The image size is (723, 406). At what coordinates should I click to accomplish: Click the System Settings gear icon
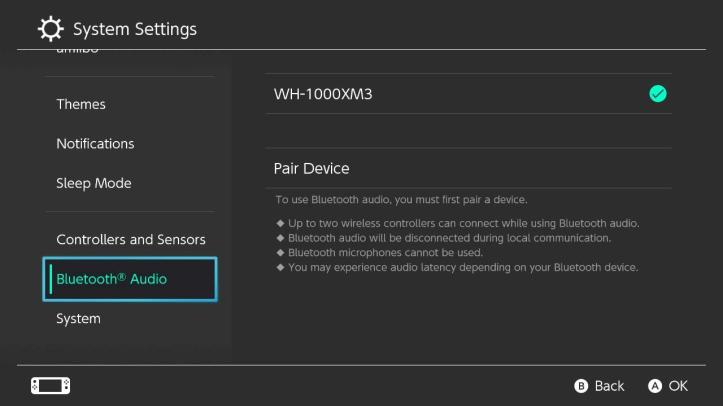pyautogui.click(x=50, y=28)
